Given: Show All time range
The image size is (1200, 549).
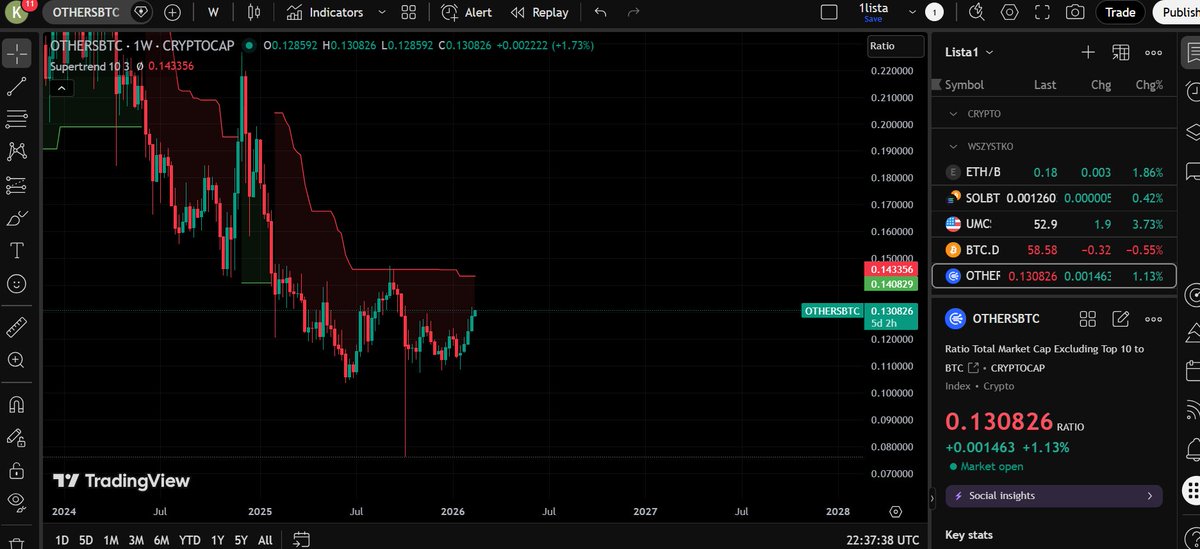Looking at the screenshot, I should 265,540.
